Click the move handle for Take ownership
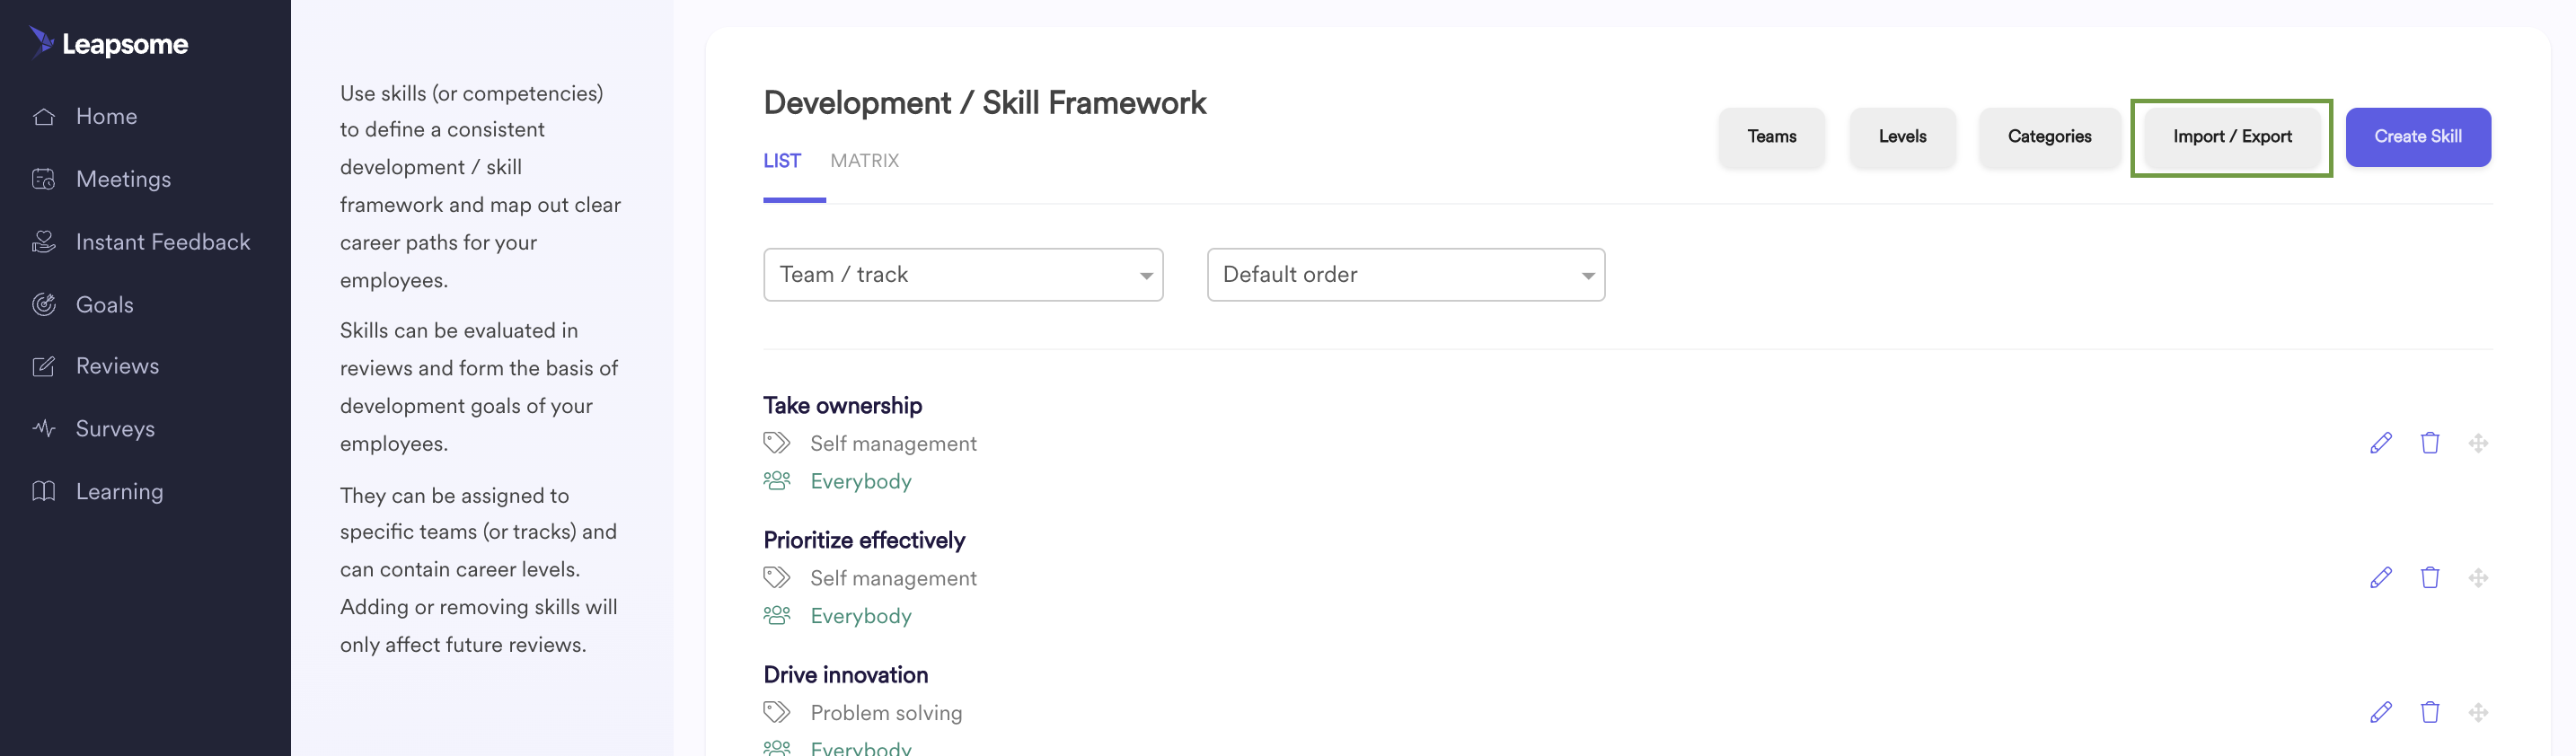 click(x=2478, y=443)
